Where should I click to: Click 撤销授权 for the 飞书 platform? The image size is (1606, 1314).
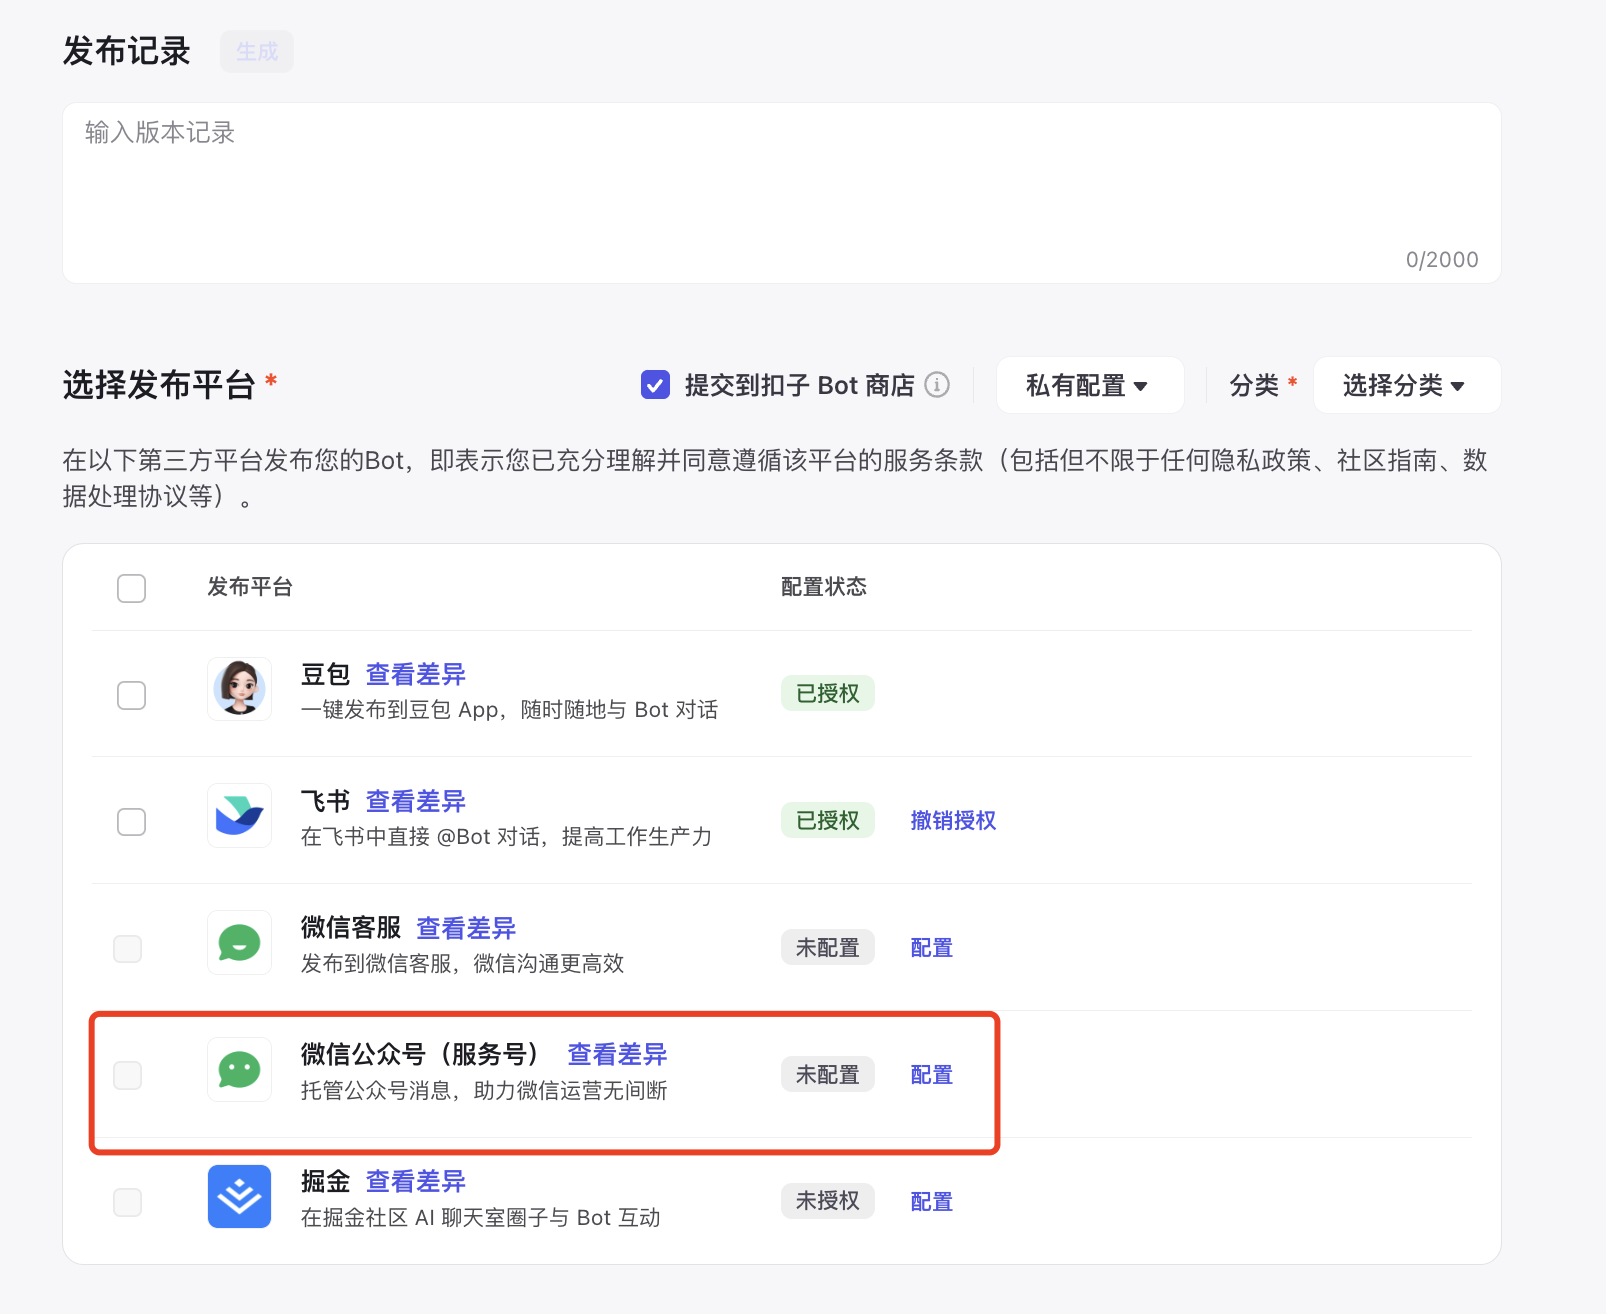point(952,820)
